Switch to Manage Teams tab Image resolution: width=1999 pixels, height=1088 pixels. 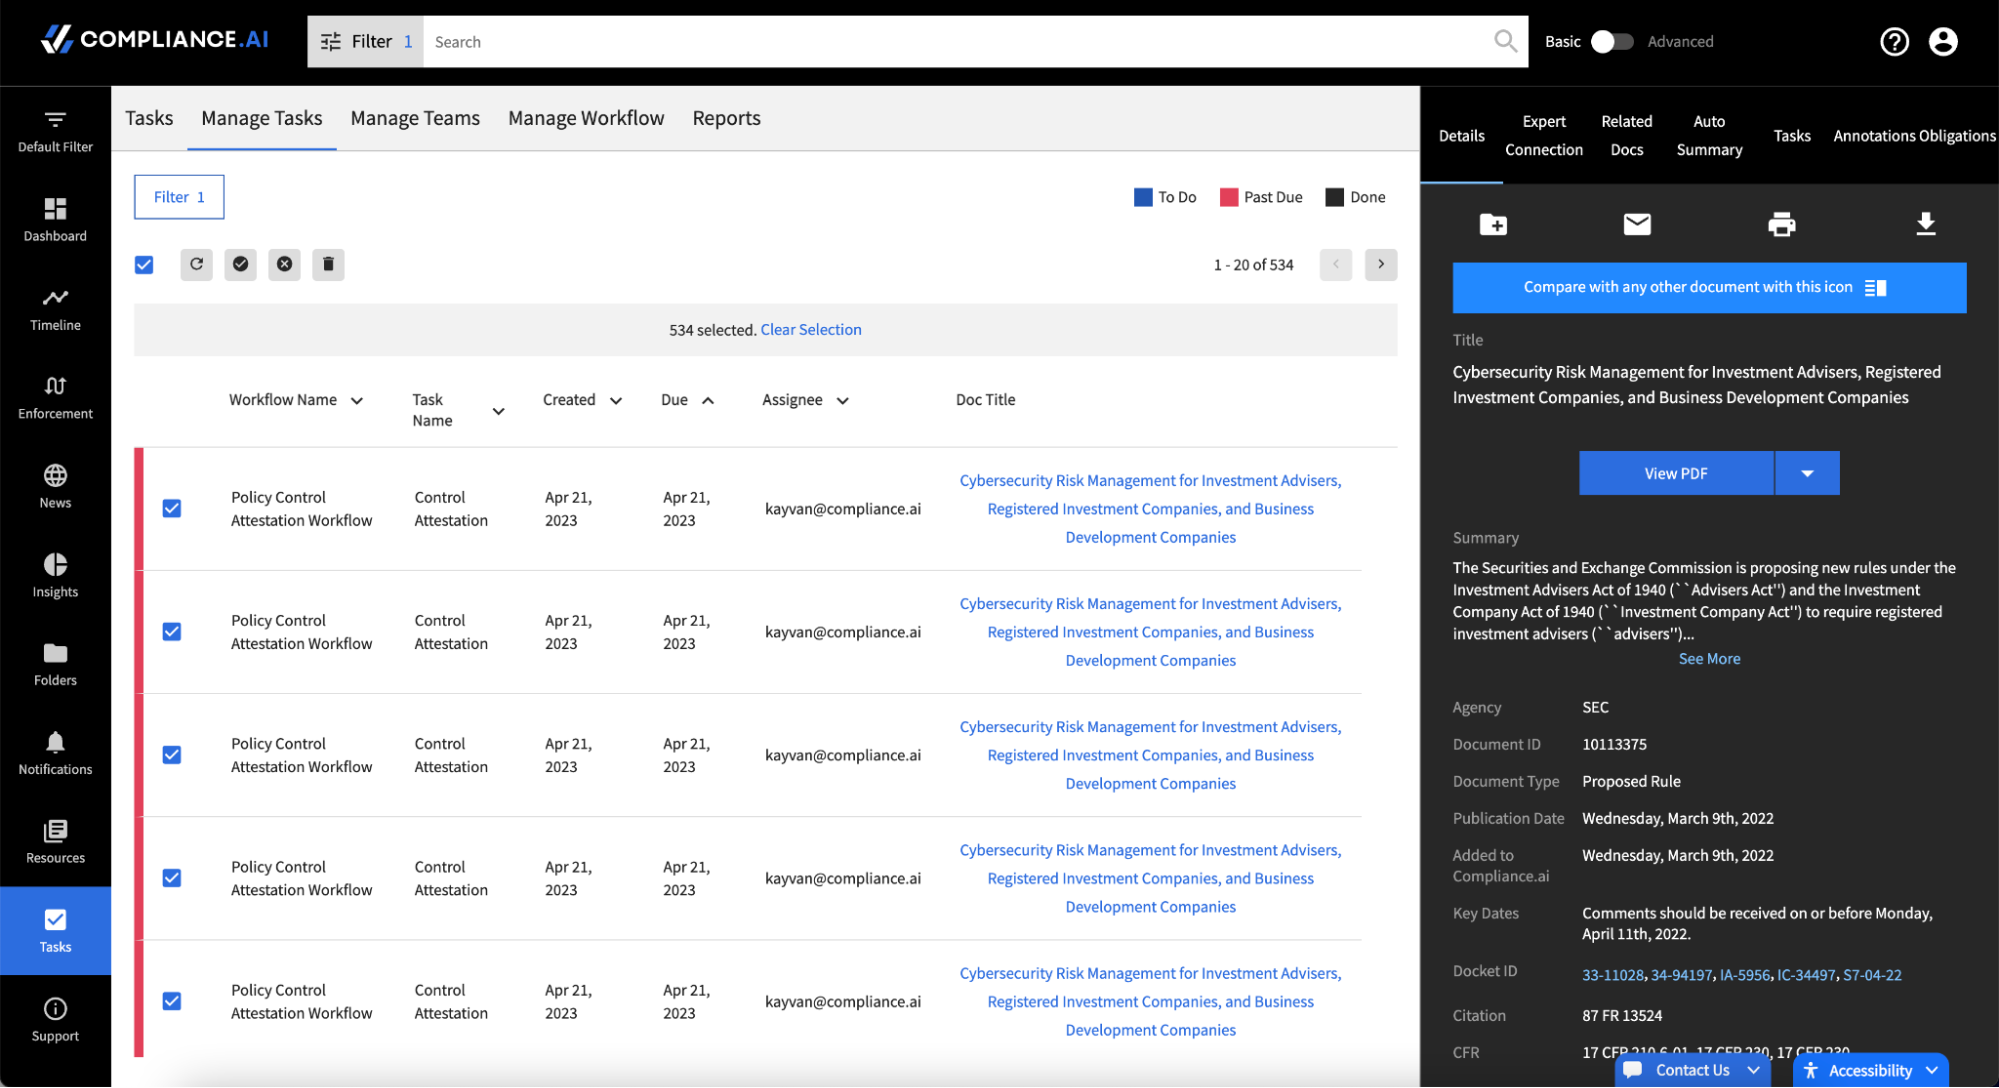[415, 118]
